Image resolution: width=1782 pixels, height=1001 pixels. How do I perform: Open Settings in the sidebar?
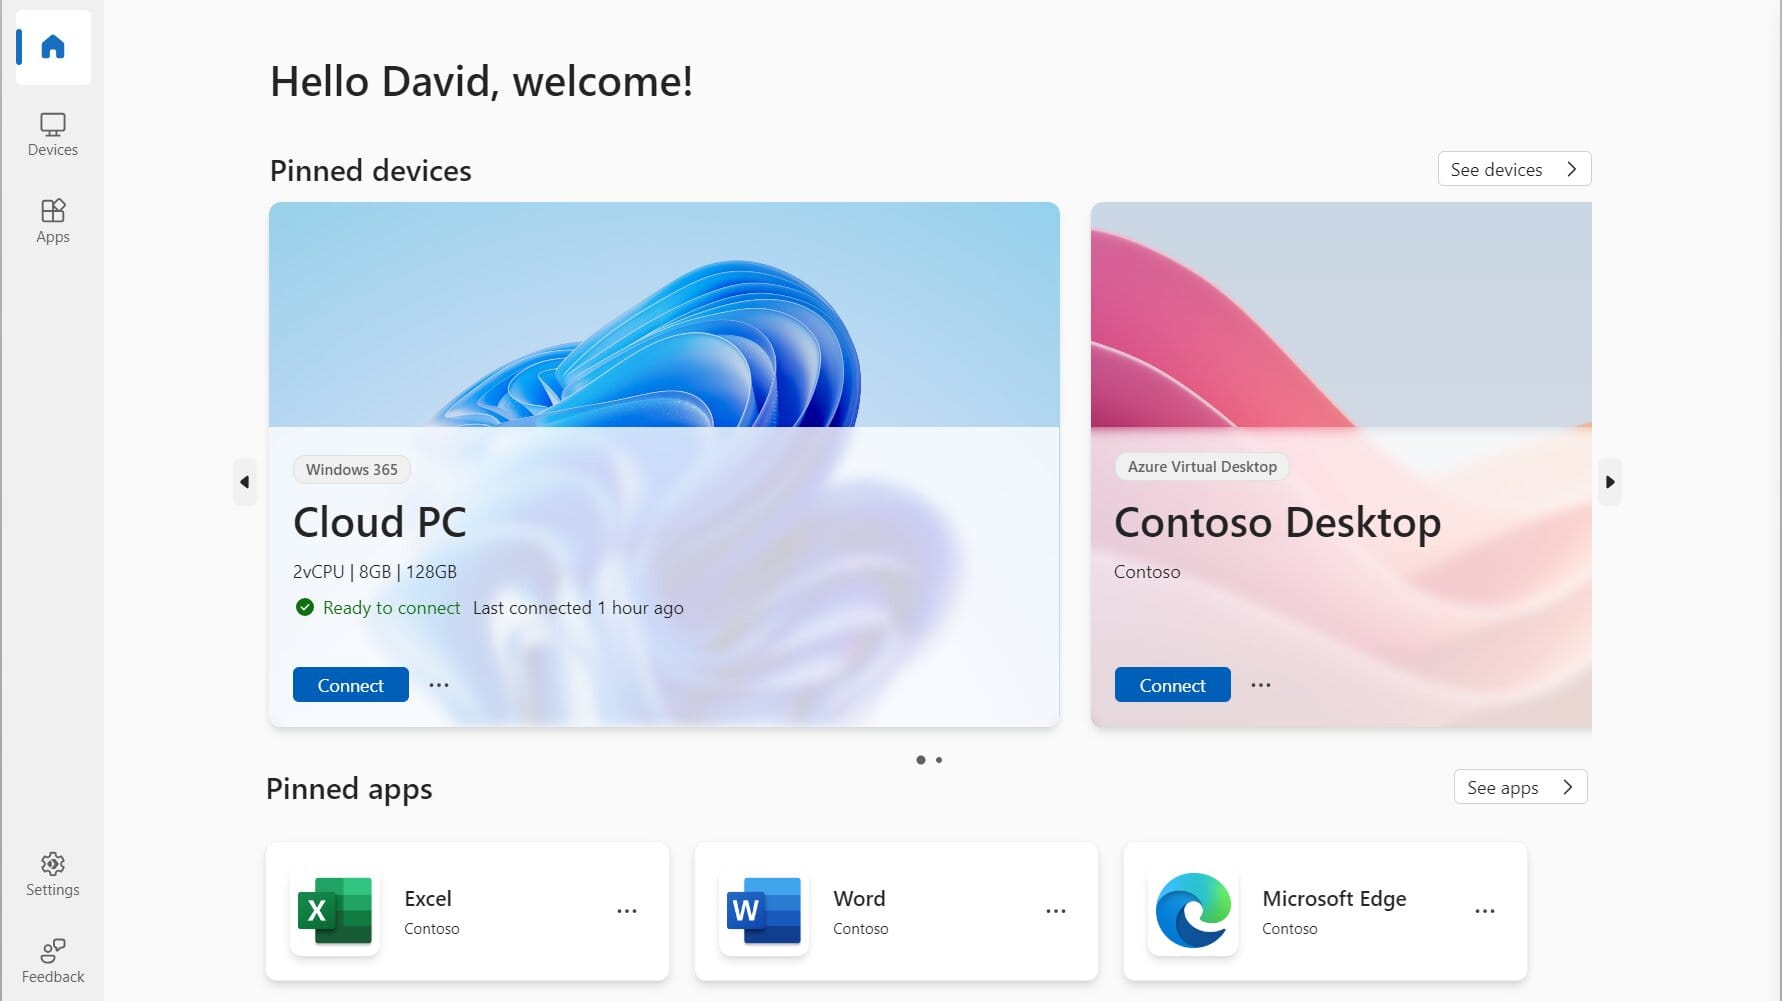tap(53, 874)
